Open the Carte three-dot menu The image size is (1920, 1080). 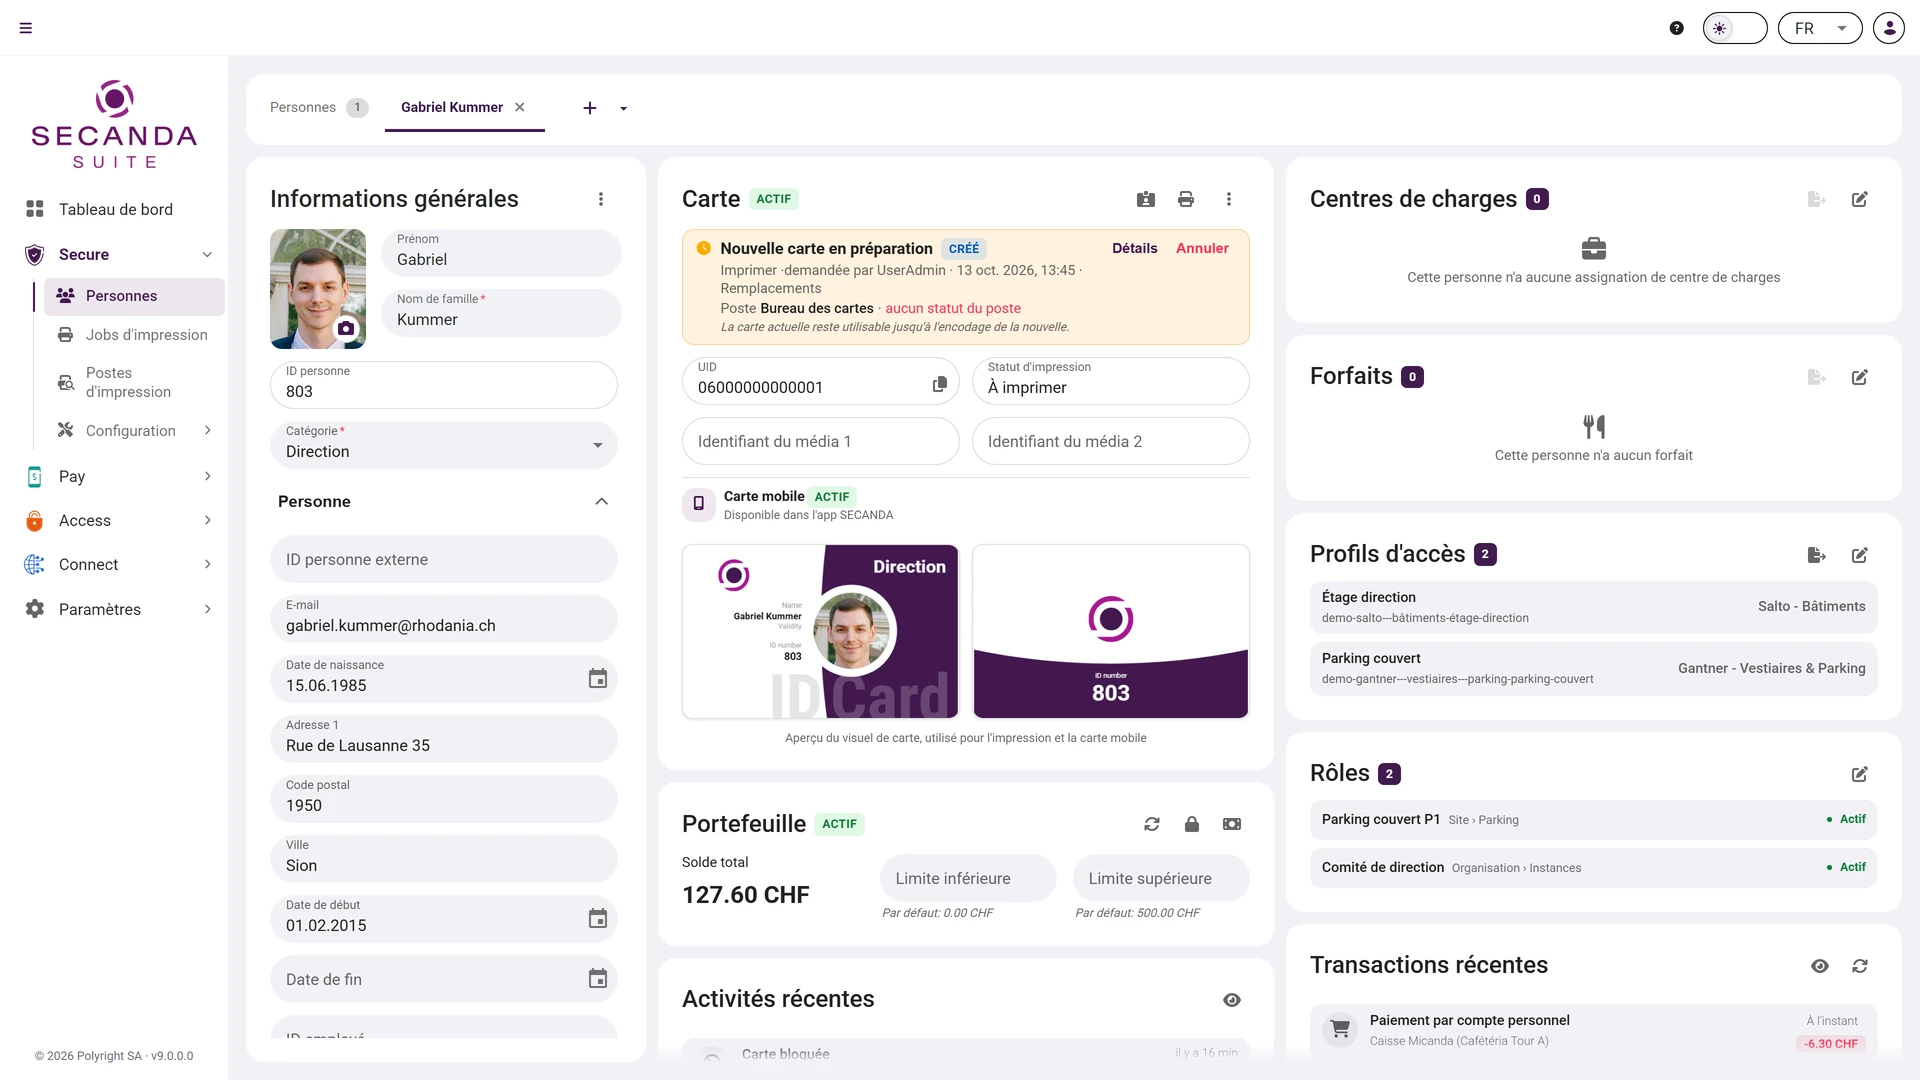(x=1229, y=199)
